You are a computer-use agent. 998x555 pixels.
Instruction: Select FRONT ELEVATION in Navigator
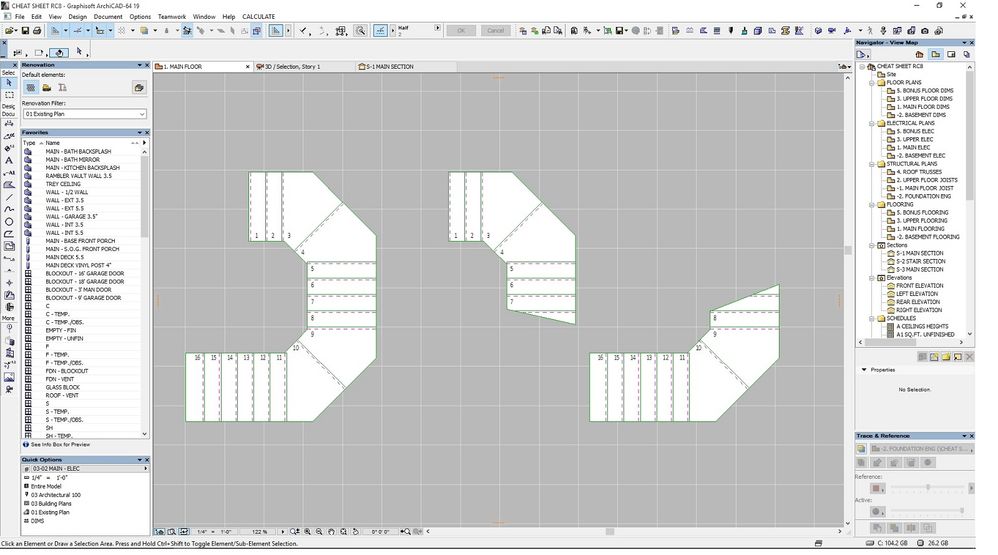pyautogui.click(x=920, y=286)
